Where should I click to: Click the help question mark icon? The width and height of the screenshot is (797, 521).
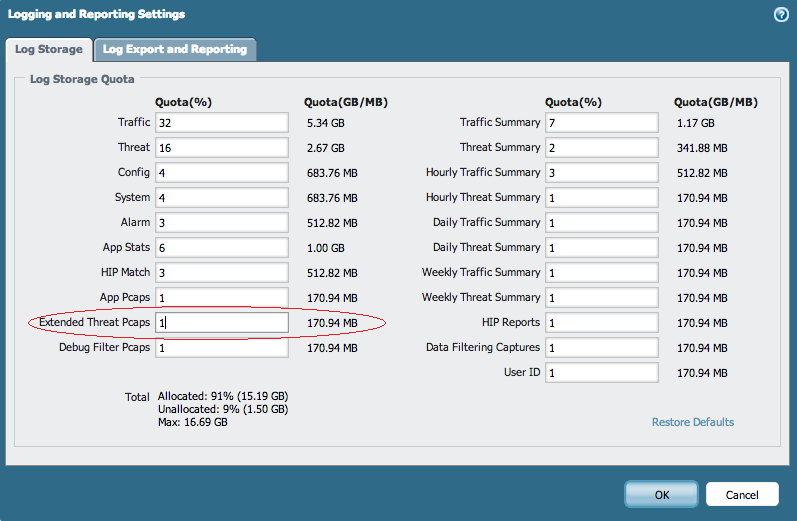tap(780, 15)
